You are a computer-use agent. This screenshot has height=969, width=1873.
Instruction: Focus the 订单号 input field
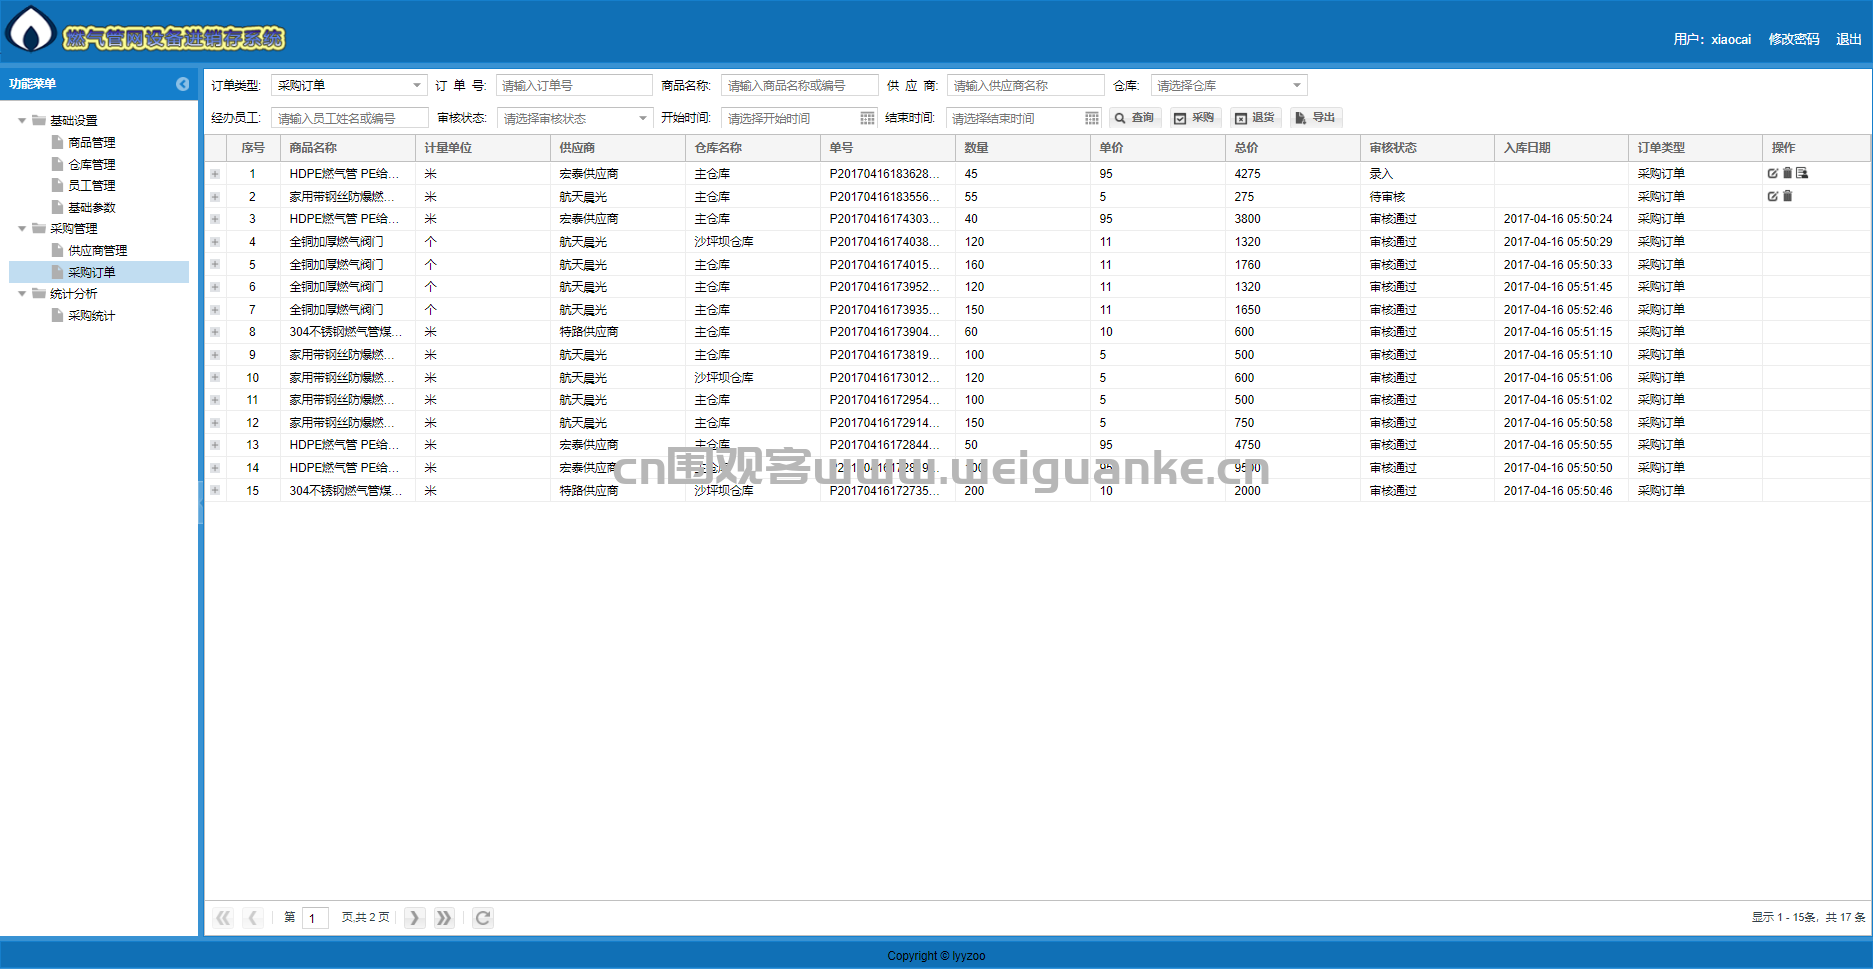574,86
